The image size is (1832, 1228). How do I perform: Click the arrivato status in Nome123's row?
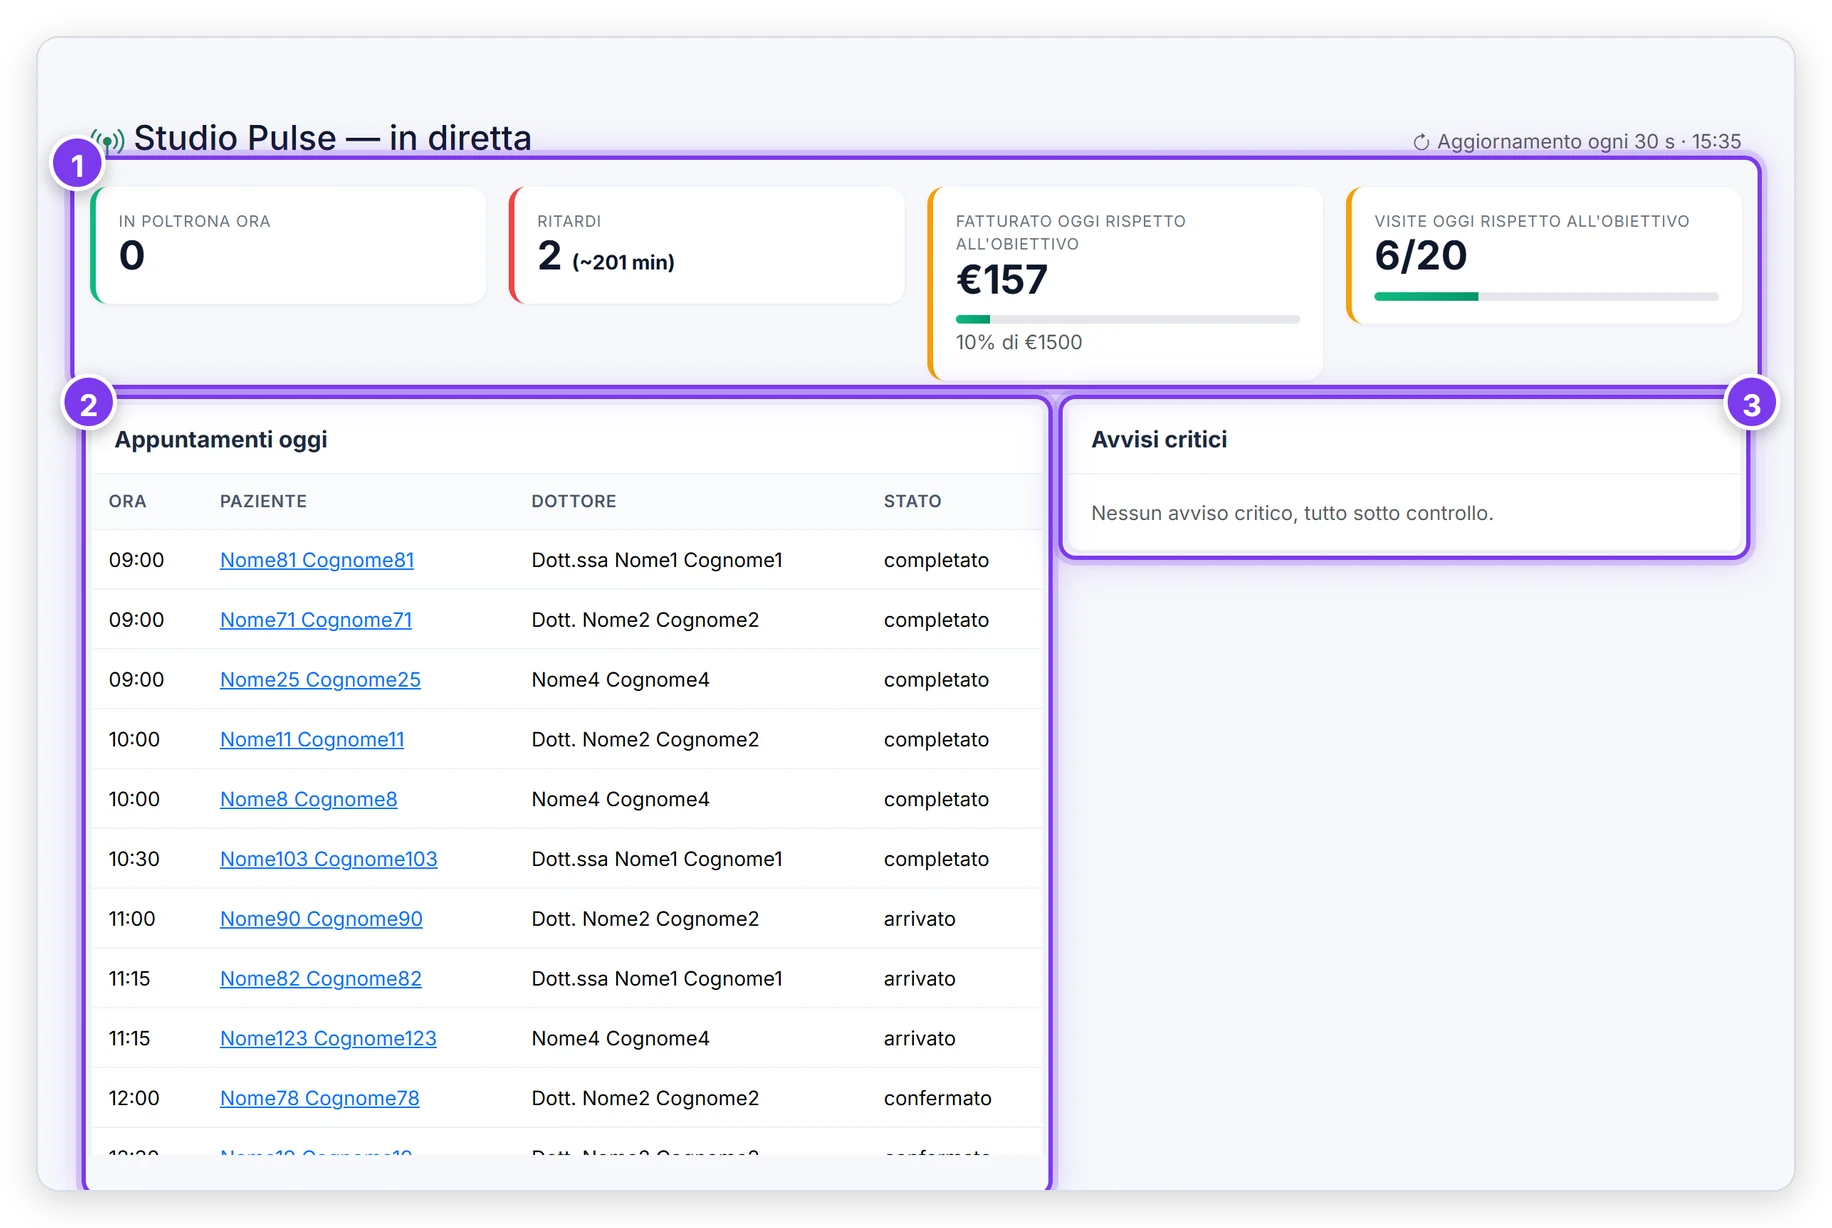pyautogui.click(x=920, y=1038)
